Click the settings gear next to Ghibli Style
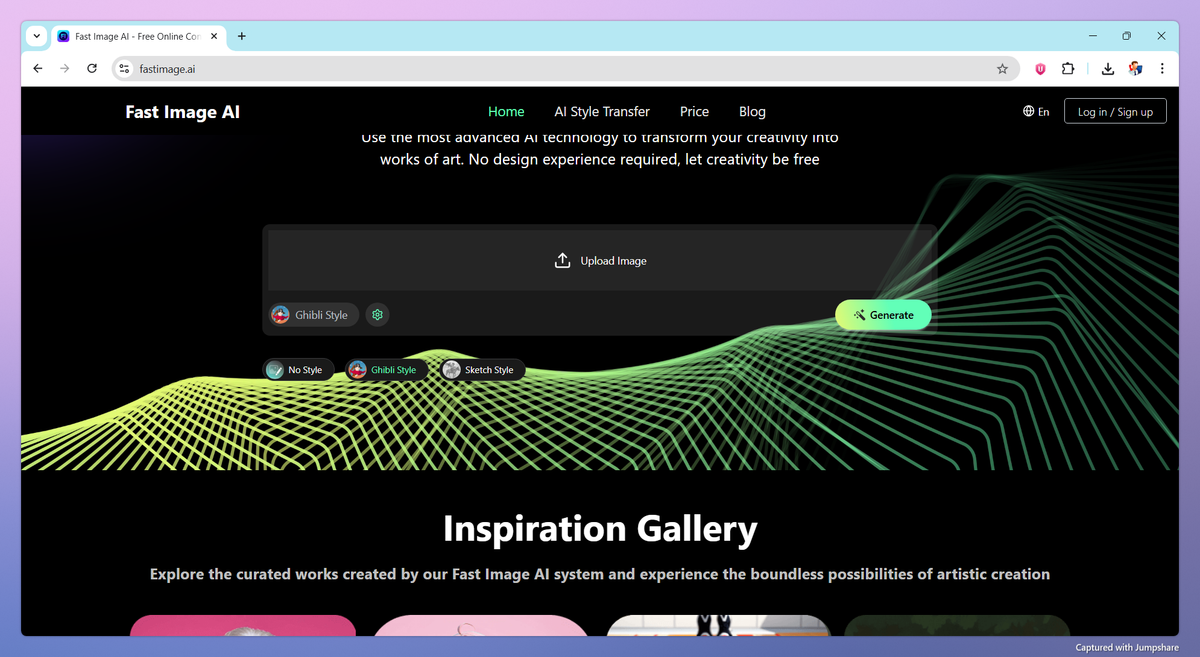This screenshot has height=657, width=1200. click(377, 315)
